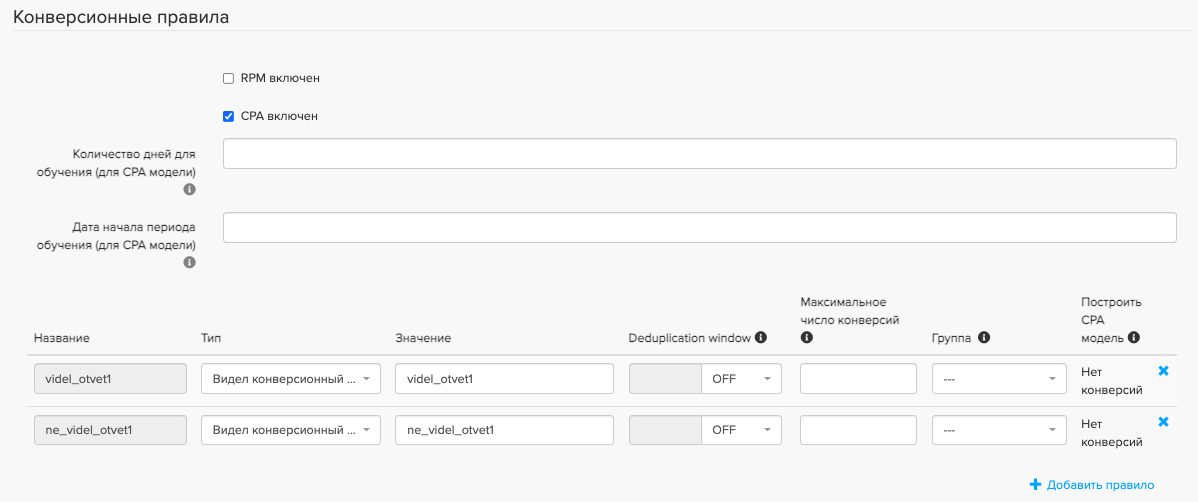
Task: Click info icon next to Deduplication window
Action: click(x=761, y=338)
